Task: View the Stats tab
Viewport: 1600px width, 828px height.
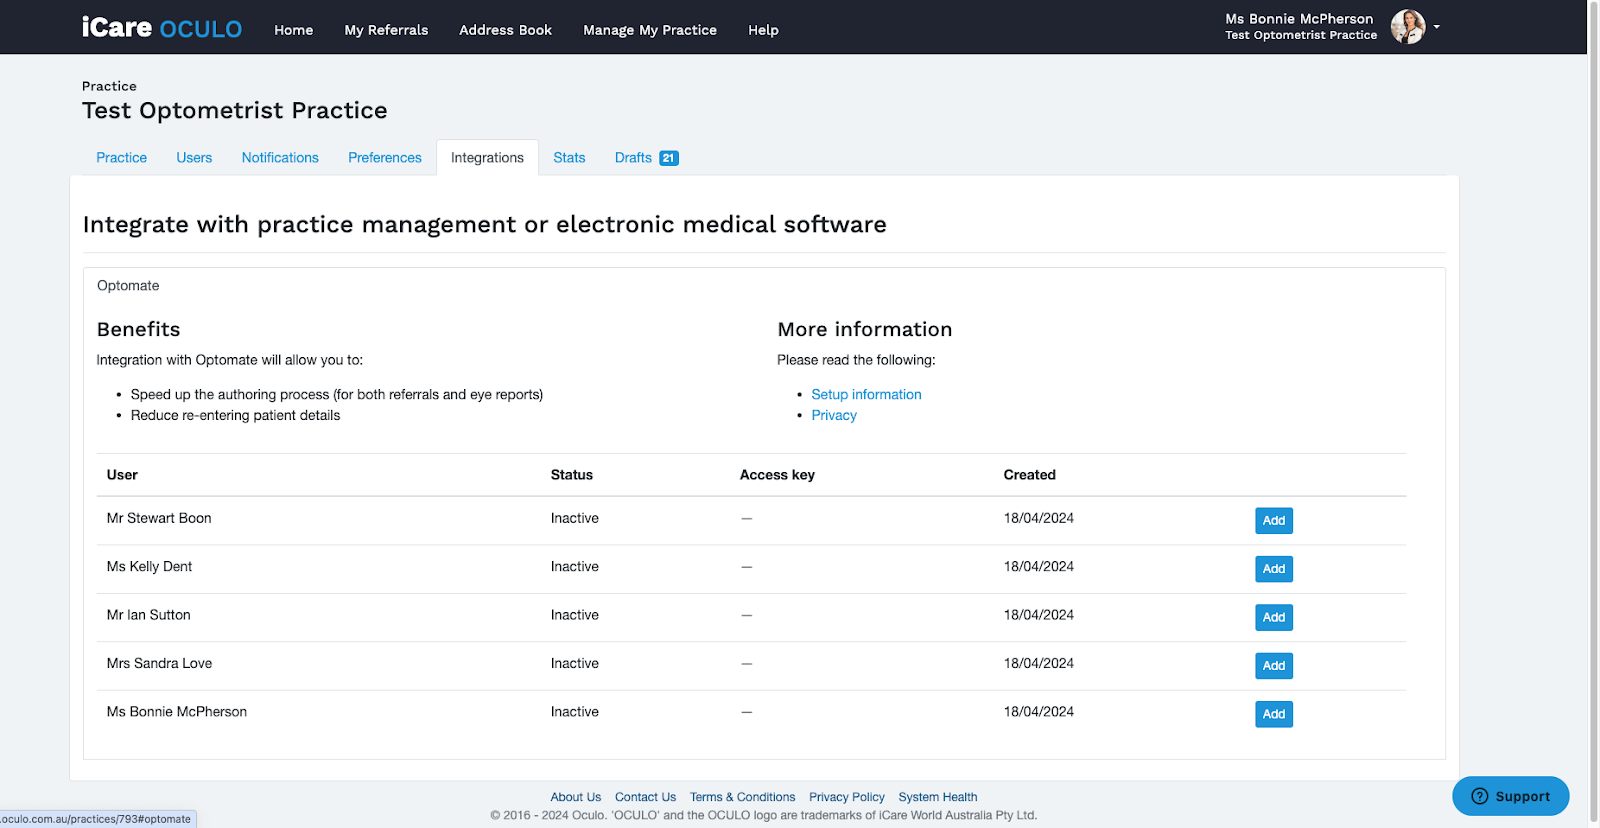Action: (x=569, y=158)
